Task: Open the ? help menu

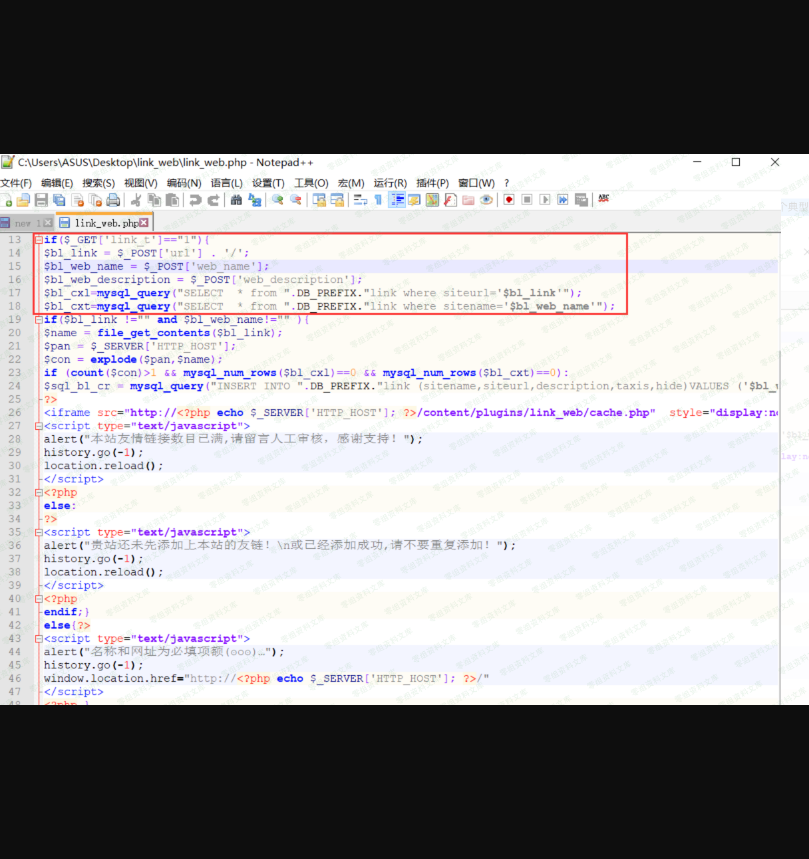Action: tap(506, 183)
